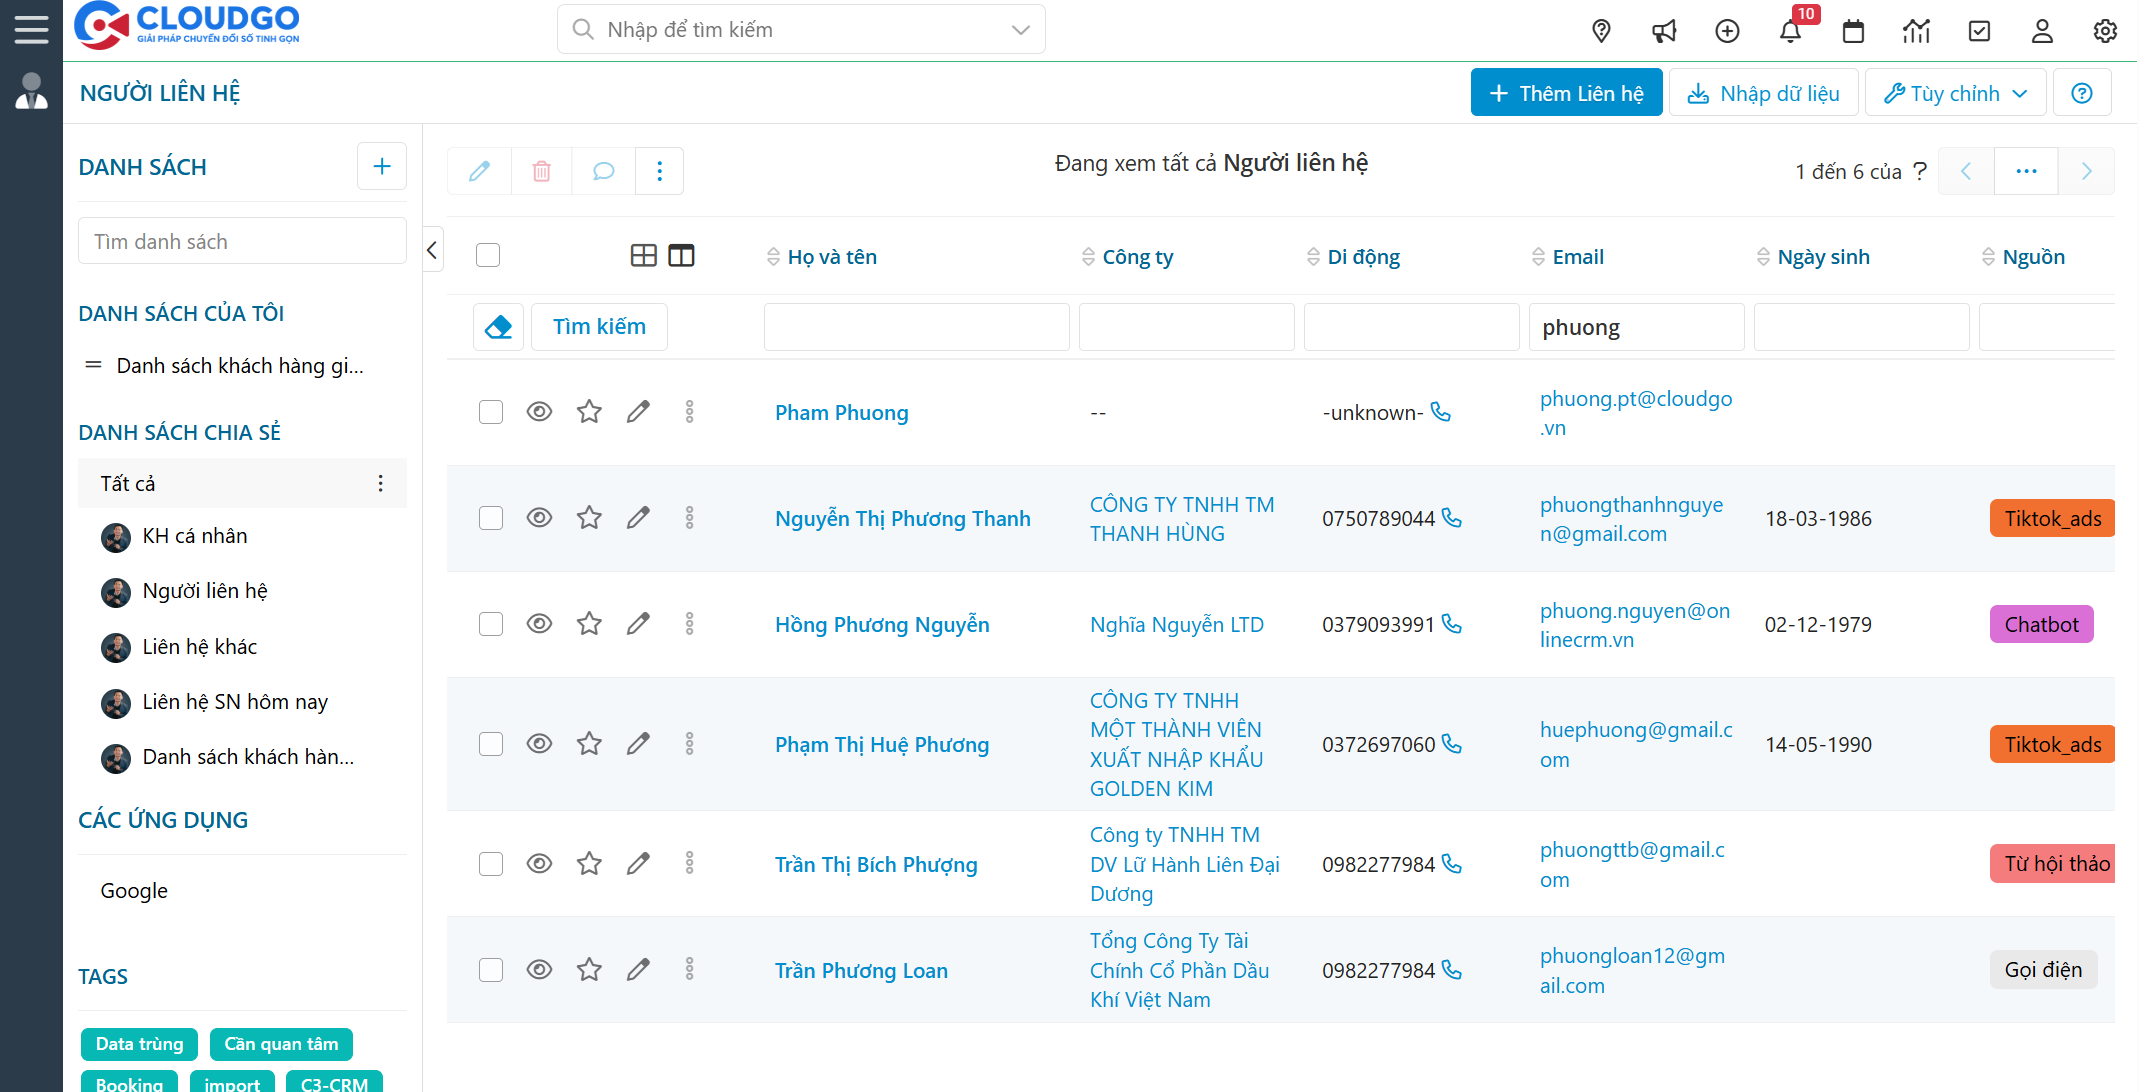This screenshot has width=2139, height=1092.
Task: Click the analytics chart icon
Action: 1916,31
